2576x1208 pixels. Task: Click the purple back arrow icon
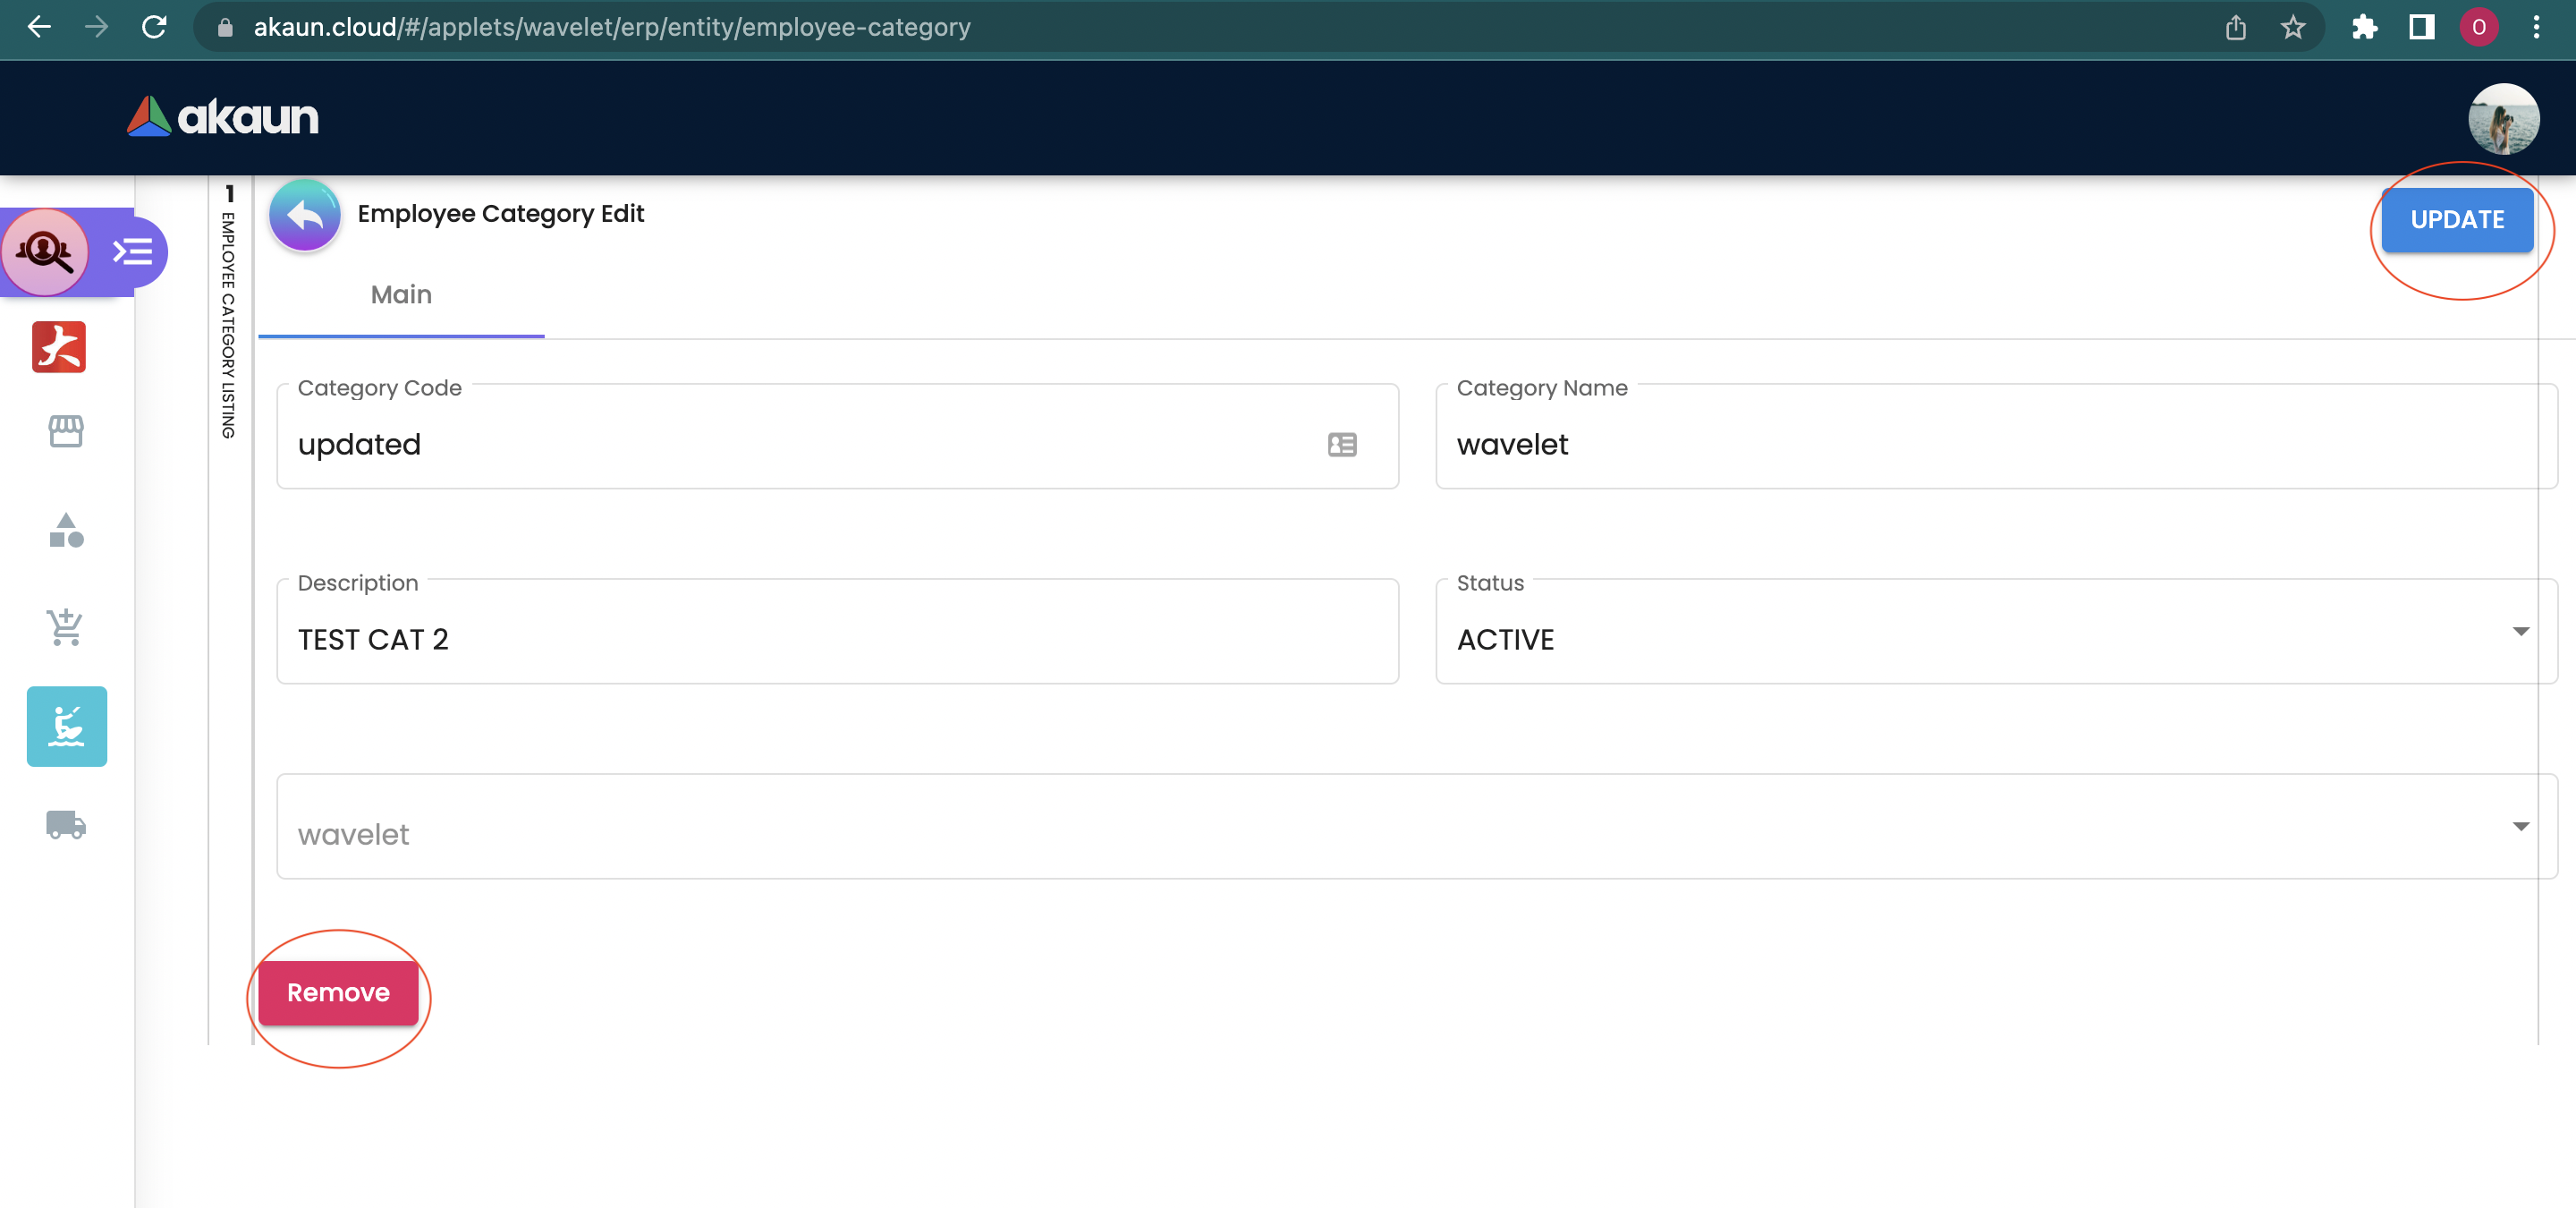tap(304, 215)
